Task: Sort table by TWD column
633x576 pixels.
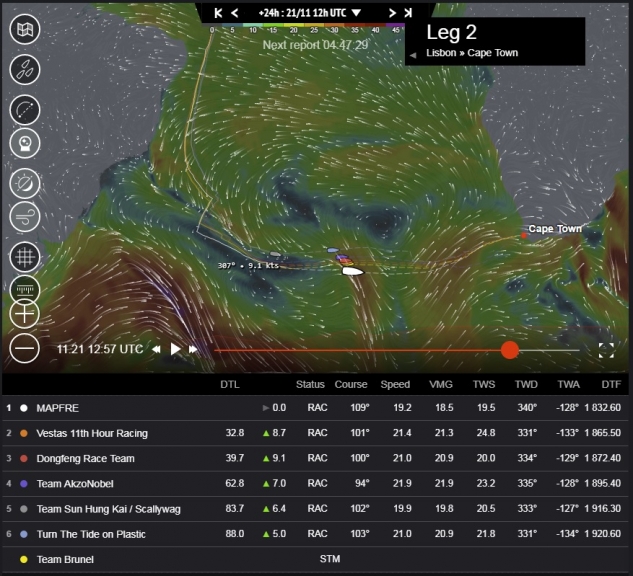Action: coord(526,384)
